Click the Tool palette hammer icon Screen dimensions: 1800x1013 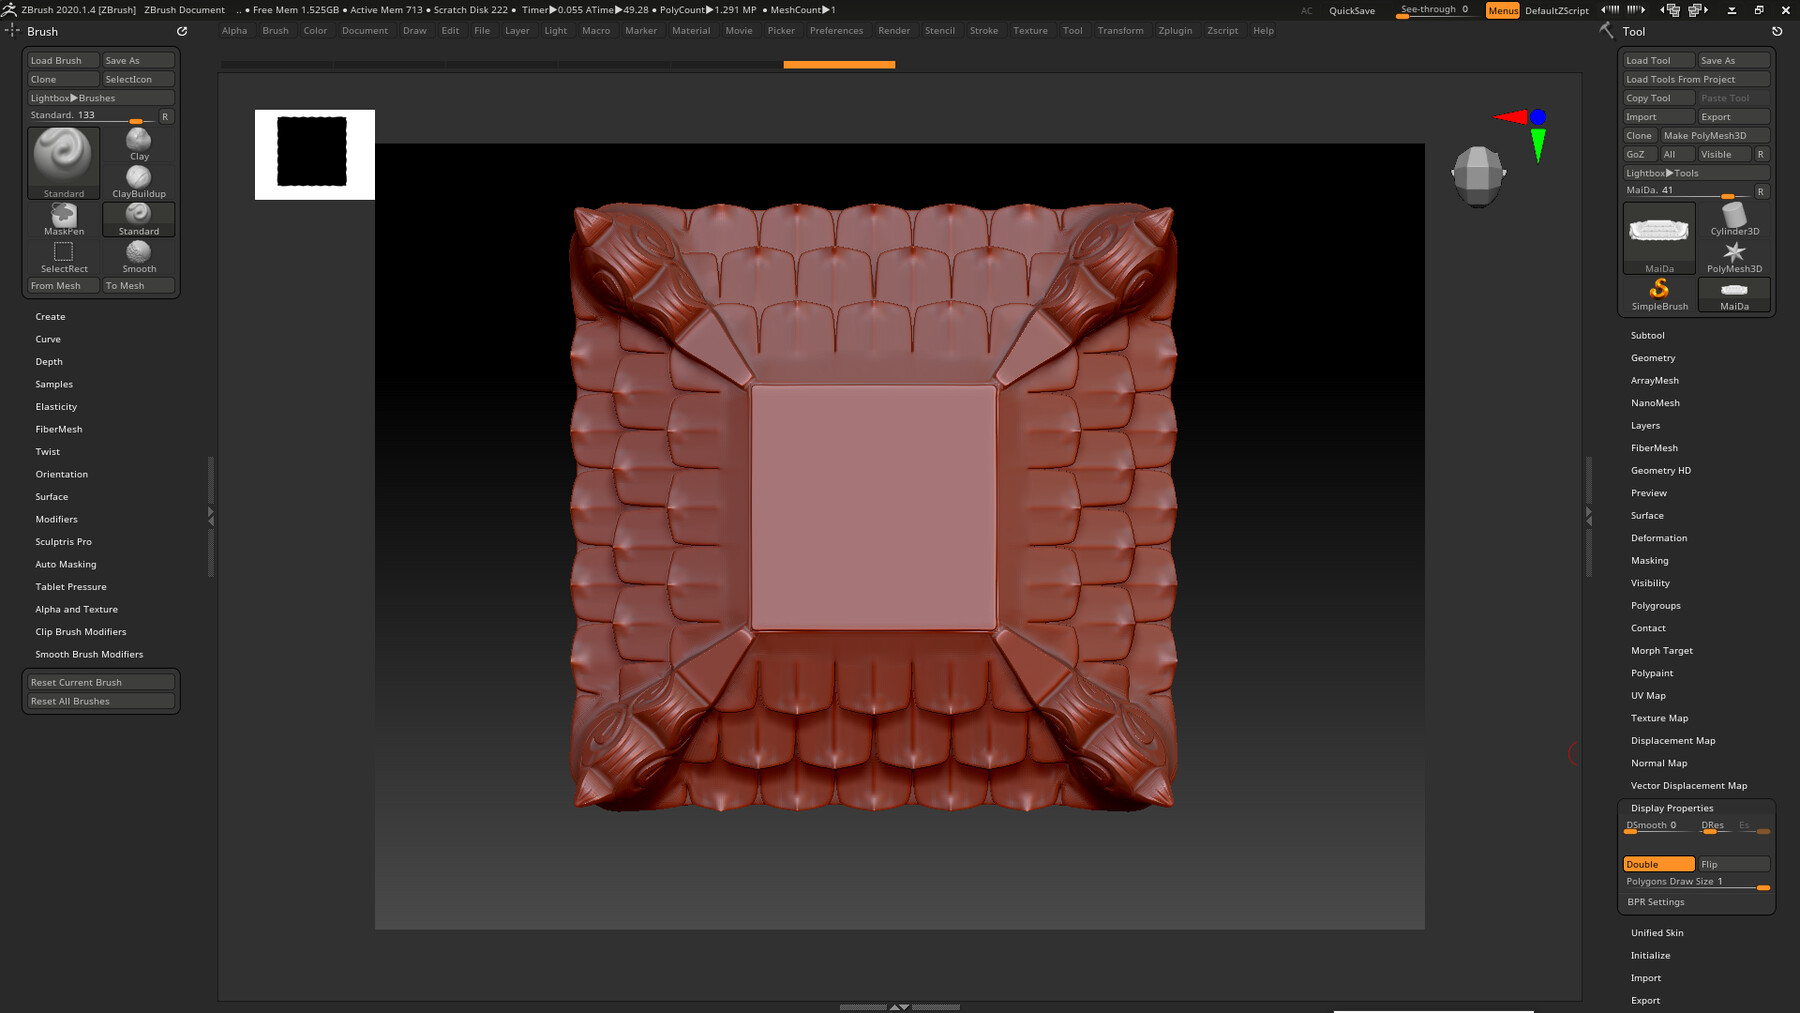(1606, 31)
